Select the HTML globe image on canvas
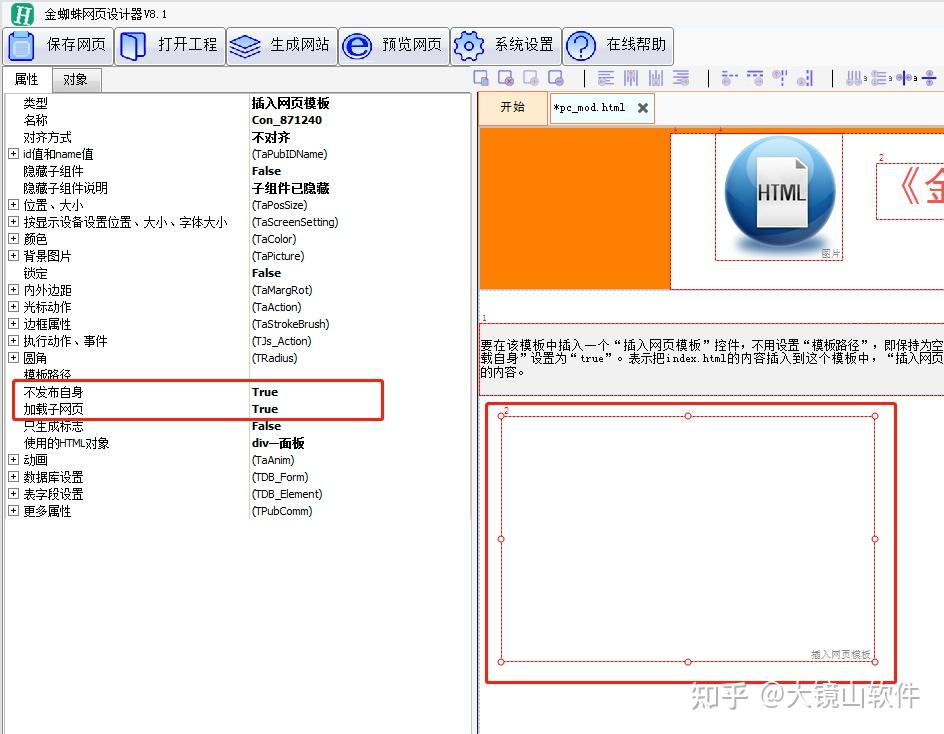Viewport: 944px width, 734px height. [779, 197]
